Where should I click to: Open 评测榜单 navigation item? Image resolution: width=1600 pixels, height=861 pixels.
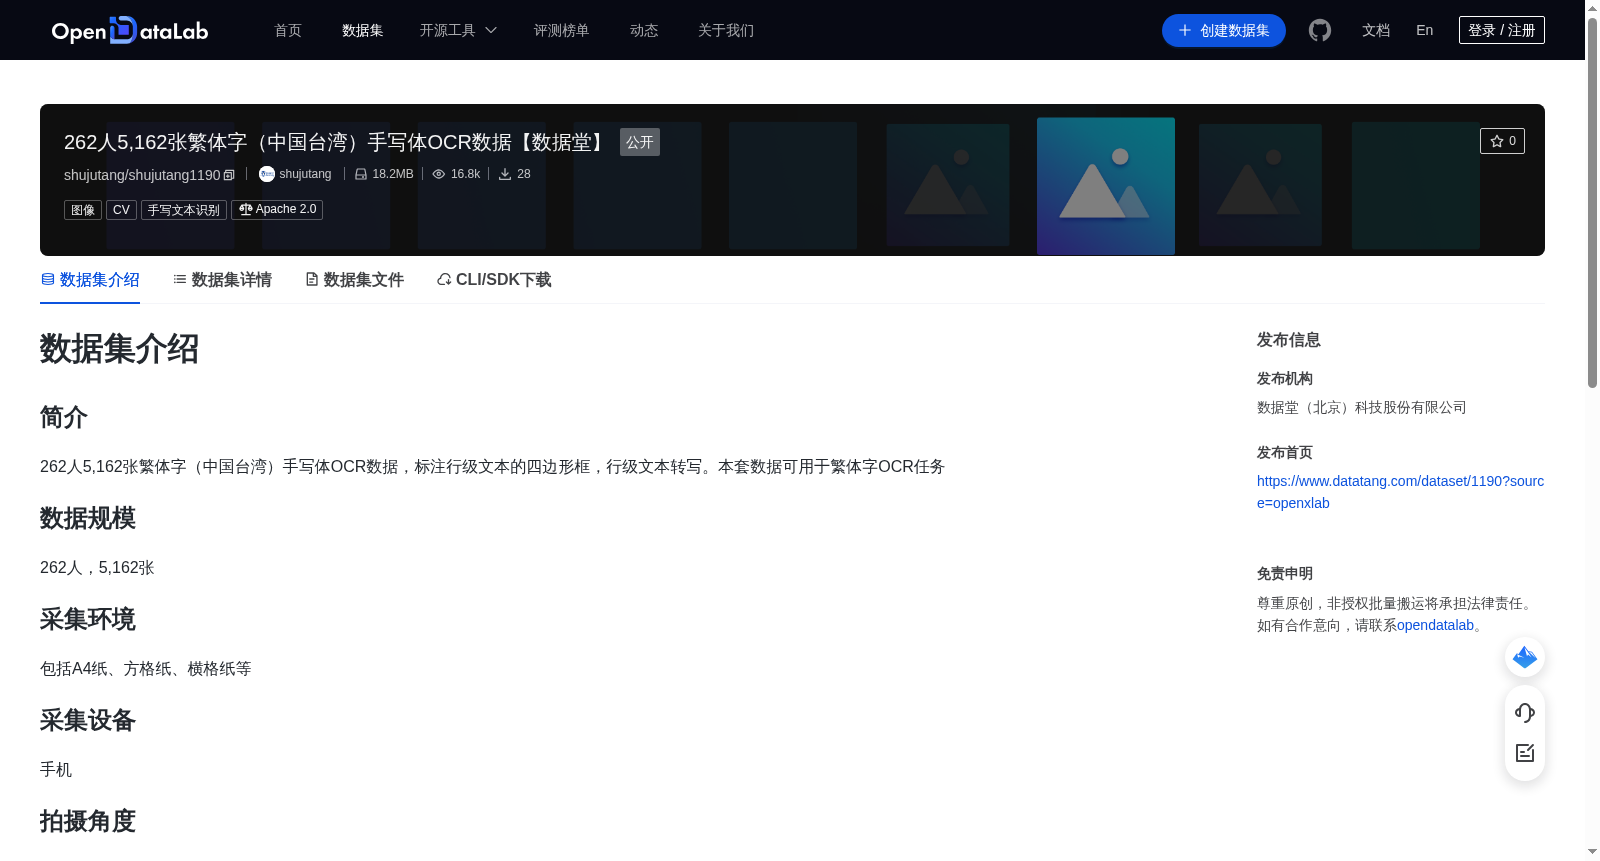561,30
